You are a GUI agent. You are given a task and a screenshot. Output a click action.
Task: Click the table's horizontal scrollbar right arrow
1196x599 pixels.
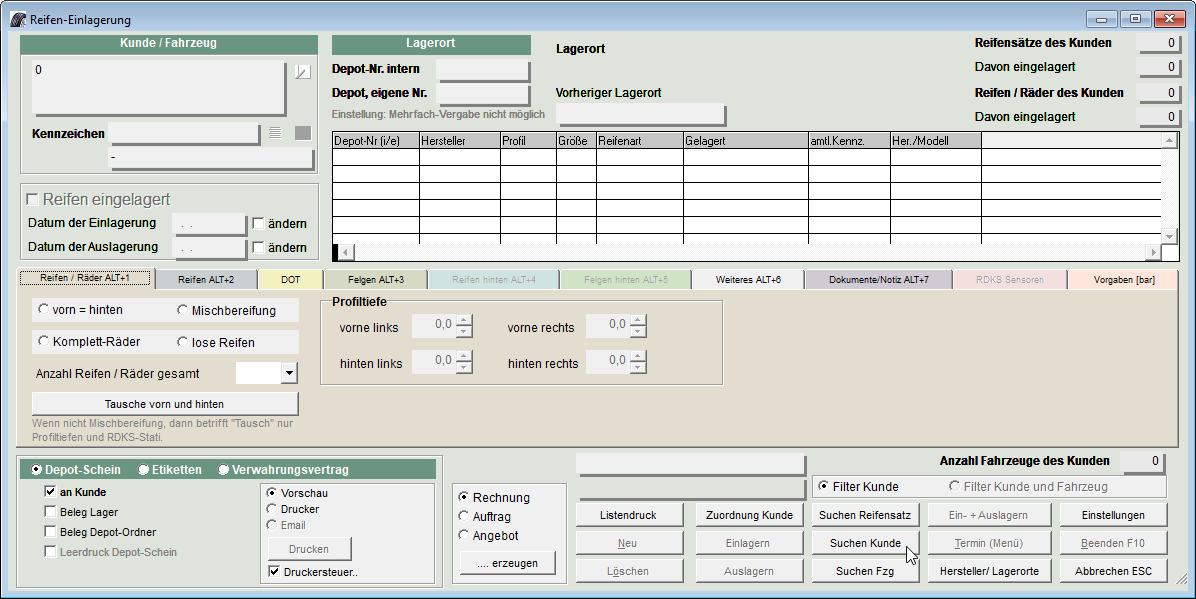1153,252
